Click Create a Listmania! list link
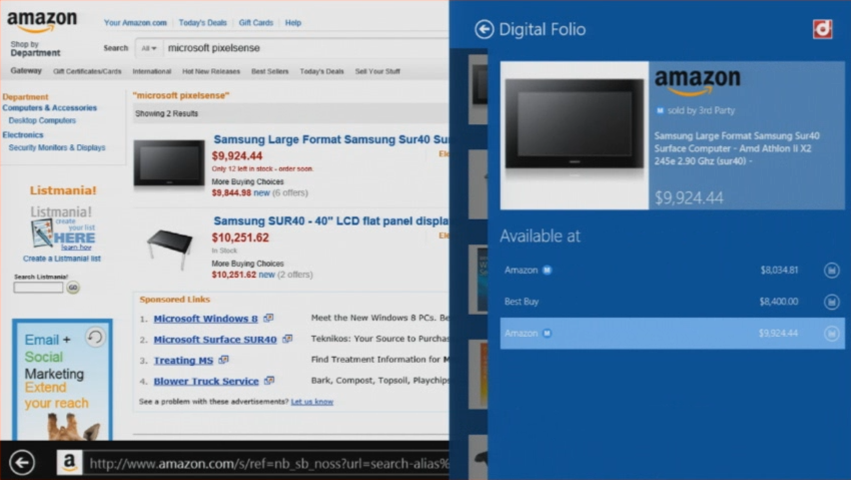The width and height of the screenshot is (851, 480). 62,258
